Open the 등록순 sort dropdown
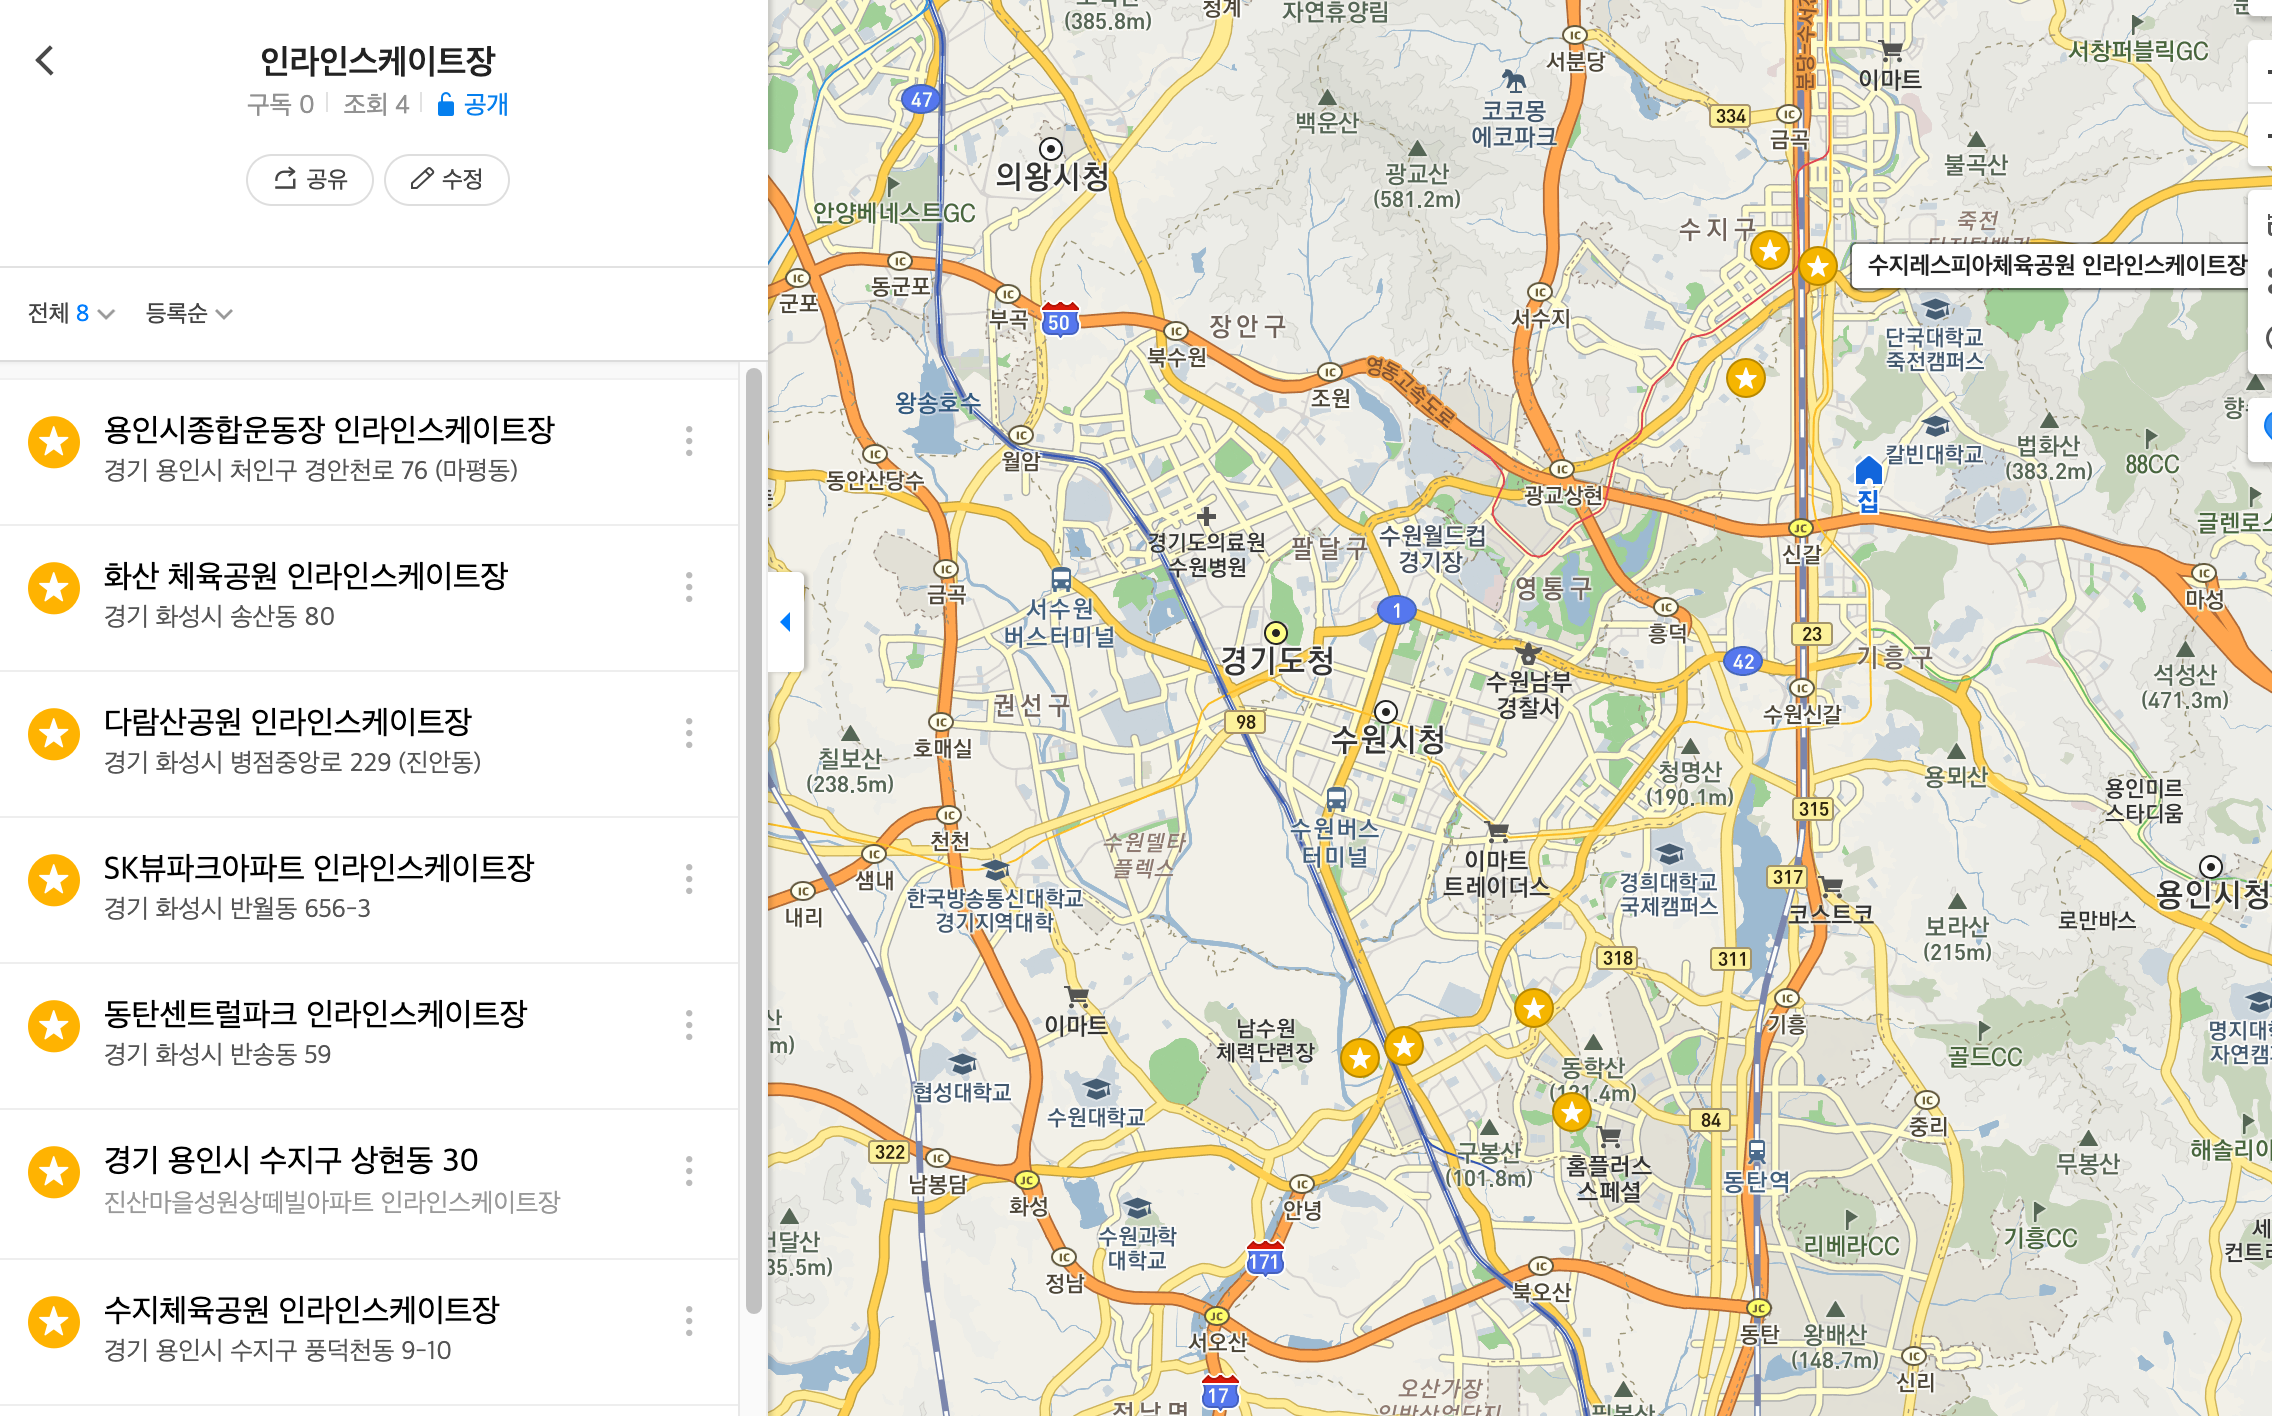This screenshot has height=1416, width=2272. click(x=188, y=314)
